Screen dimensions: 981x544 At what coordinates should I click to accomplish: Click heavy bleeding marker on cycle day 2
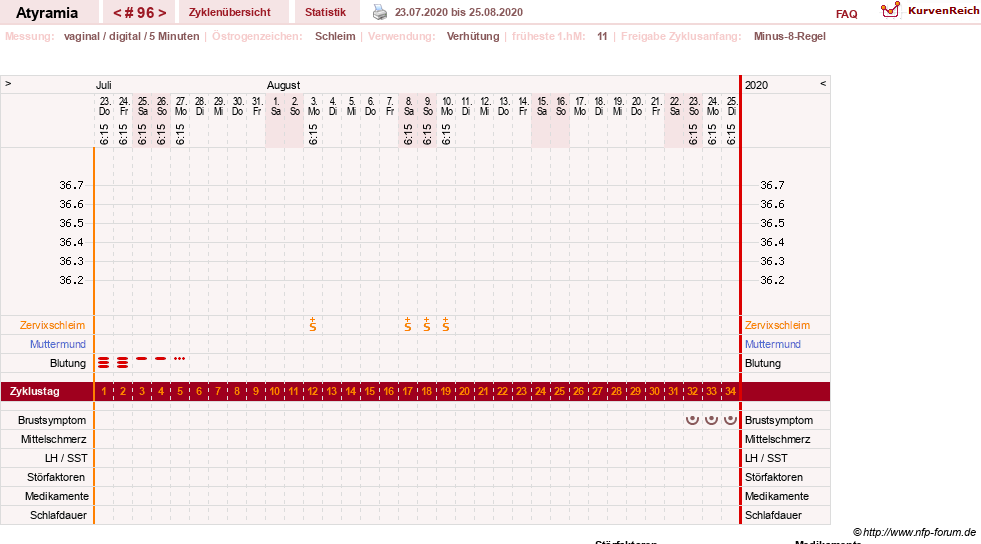(x=123, y=363)
